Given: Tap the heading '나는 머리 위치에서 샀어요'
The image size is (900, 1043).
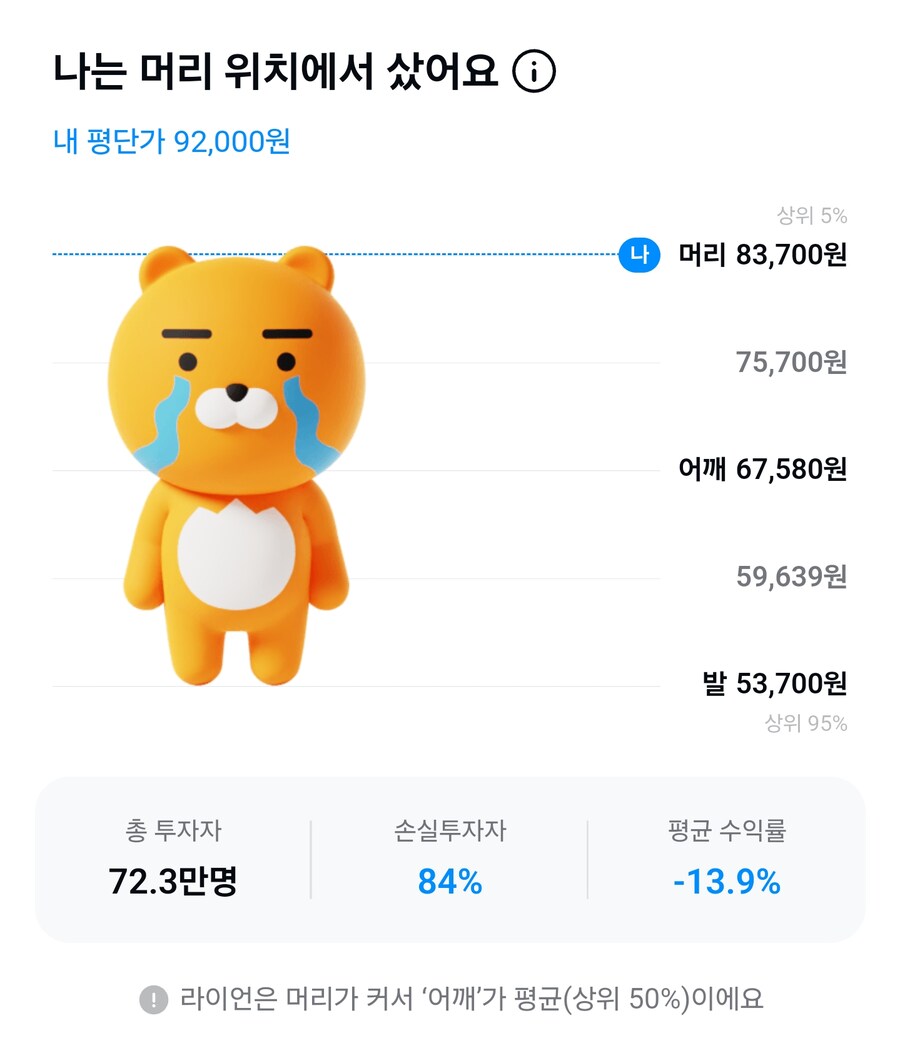Looking at the screenshot, I should click(x=275, y=71).
